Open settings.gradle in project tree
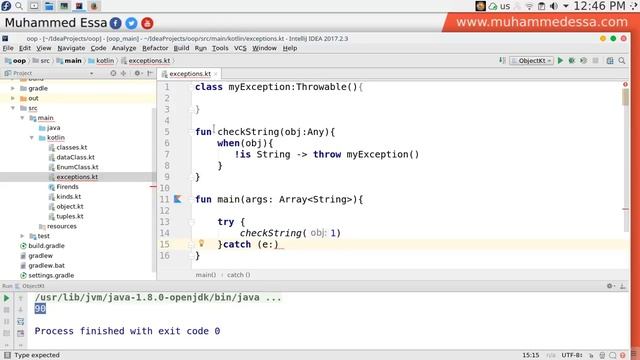The image size is (640, 360). coord(51,276)
